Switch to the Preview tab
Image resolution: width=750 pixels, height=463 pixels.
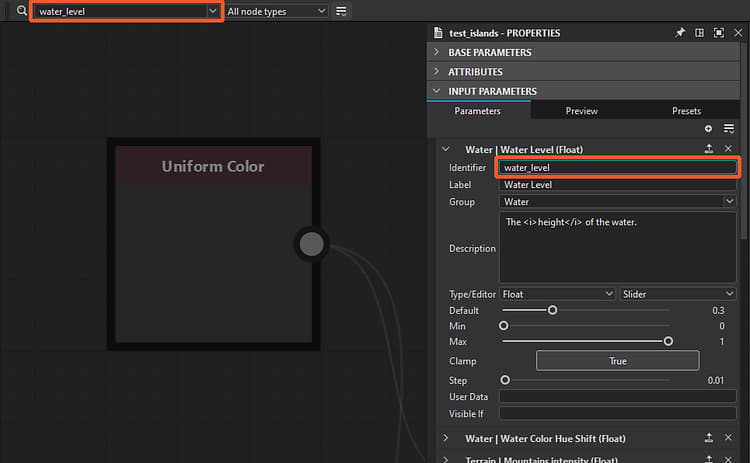pyautogui.click(x=582, y=111)
